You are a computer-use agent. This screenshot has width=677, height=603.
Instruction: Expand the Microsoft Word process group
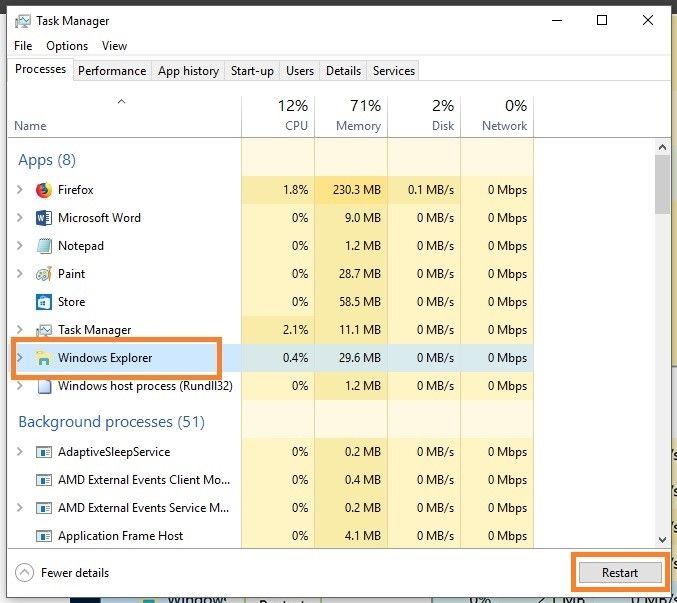pos(19,218)
